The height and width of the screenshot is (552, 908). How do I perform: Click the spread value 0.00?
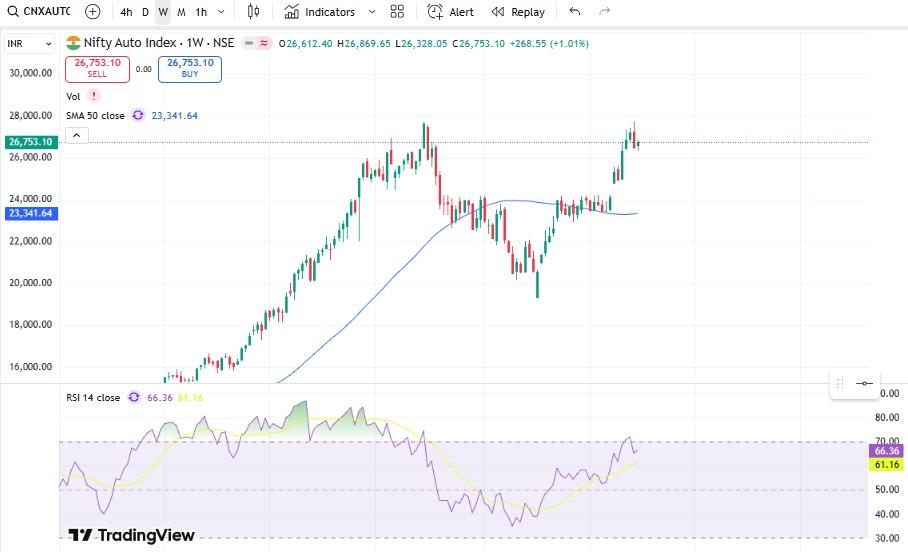click(144, 69)
